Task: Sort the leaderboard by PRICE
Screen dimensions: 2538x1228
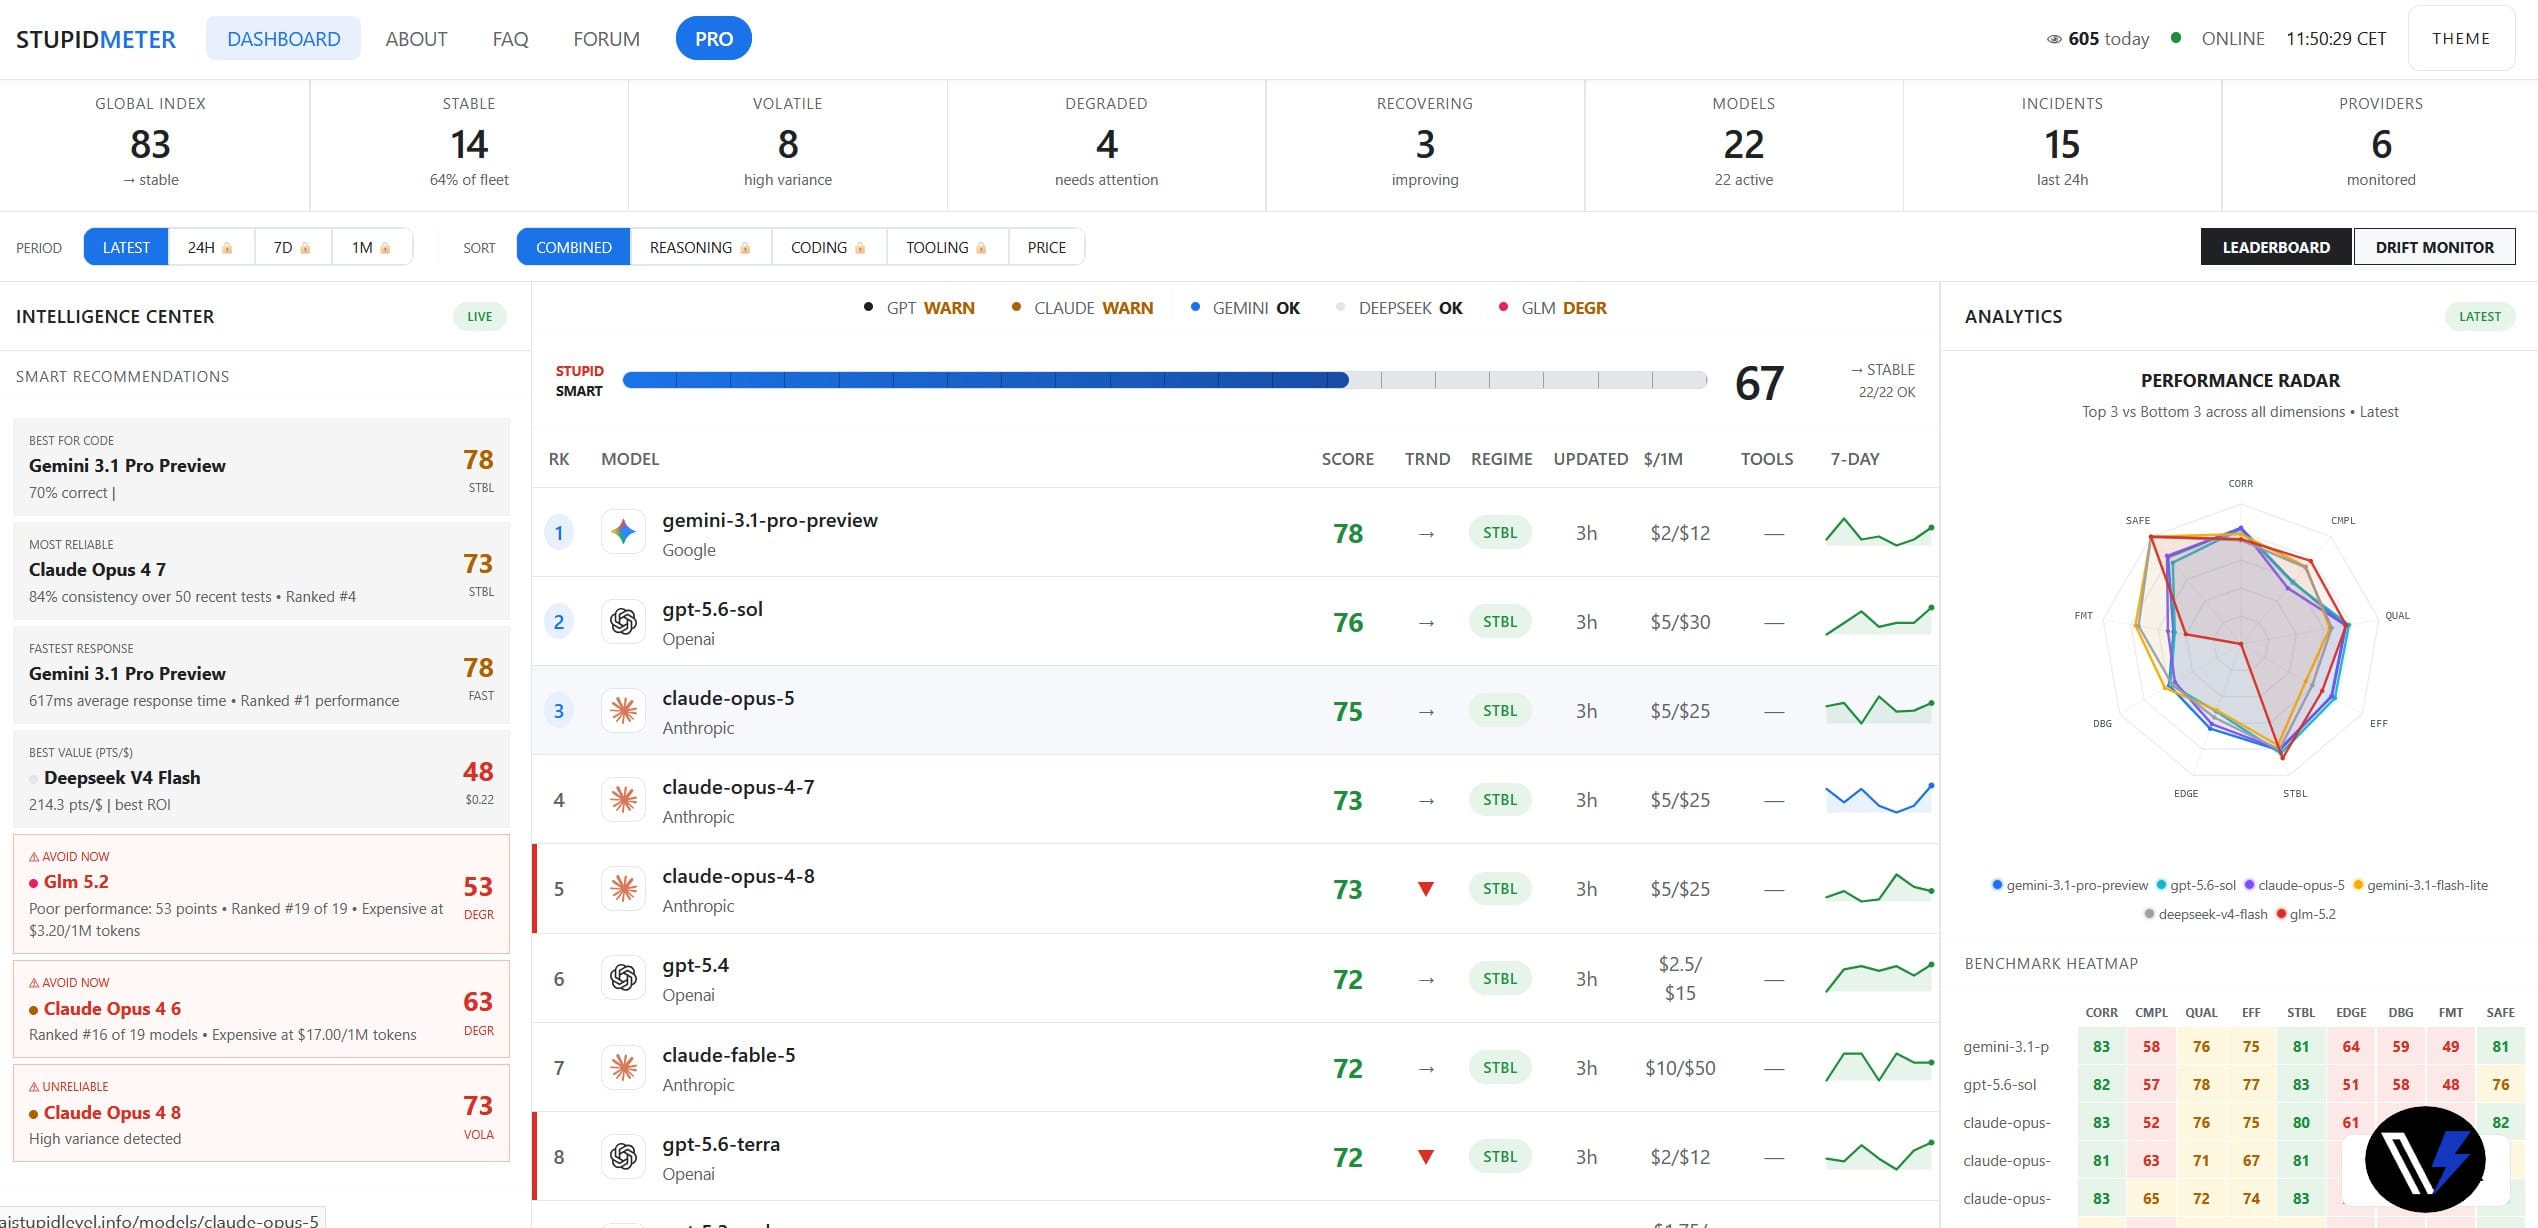Action: click(1046, 247)
